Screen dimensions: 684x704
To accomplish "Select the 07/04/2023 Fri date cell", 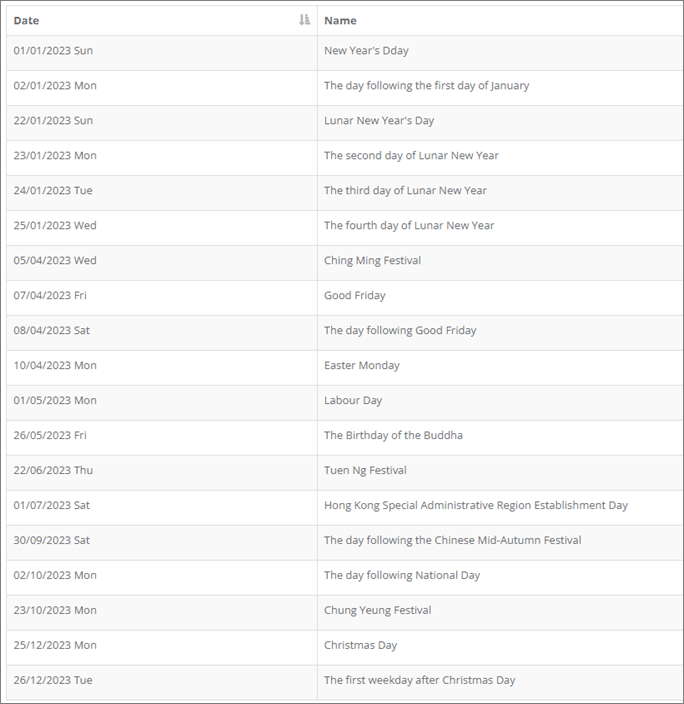I will (x=49, y=296).
